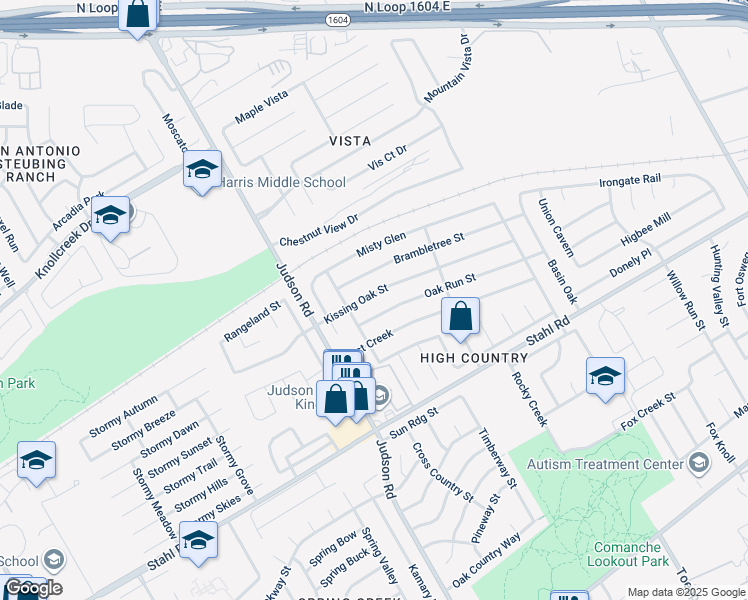Click the Maple Vista street label
The width and height of the screenshot is (748, 600).
pos(261,107)
